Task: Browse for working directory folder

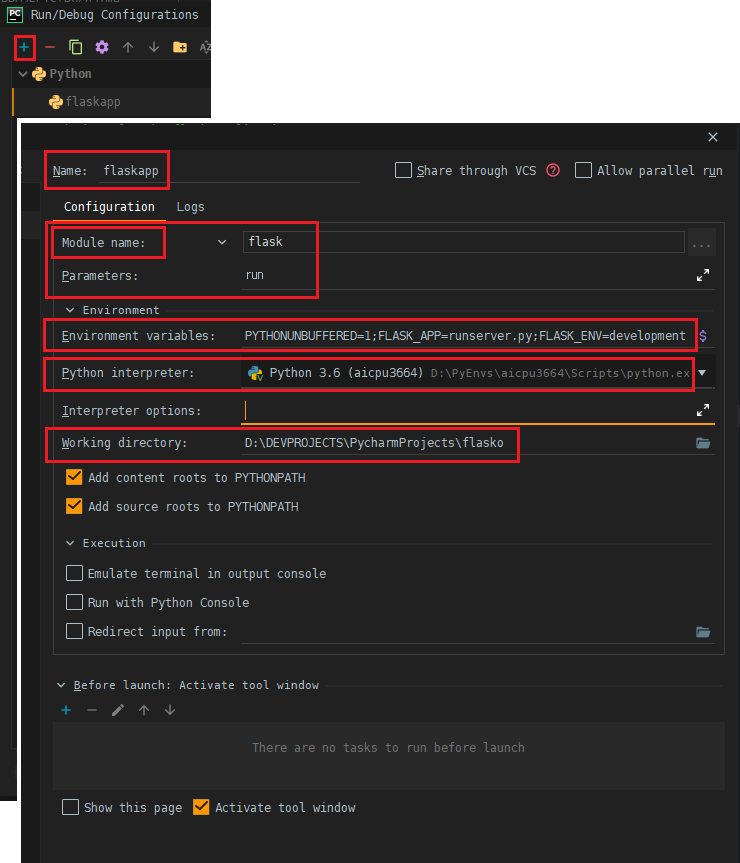Action: [x=703, y=443]
